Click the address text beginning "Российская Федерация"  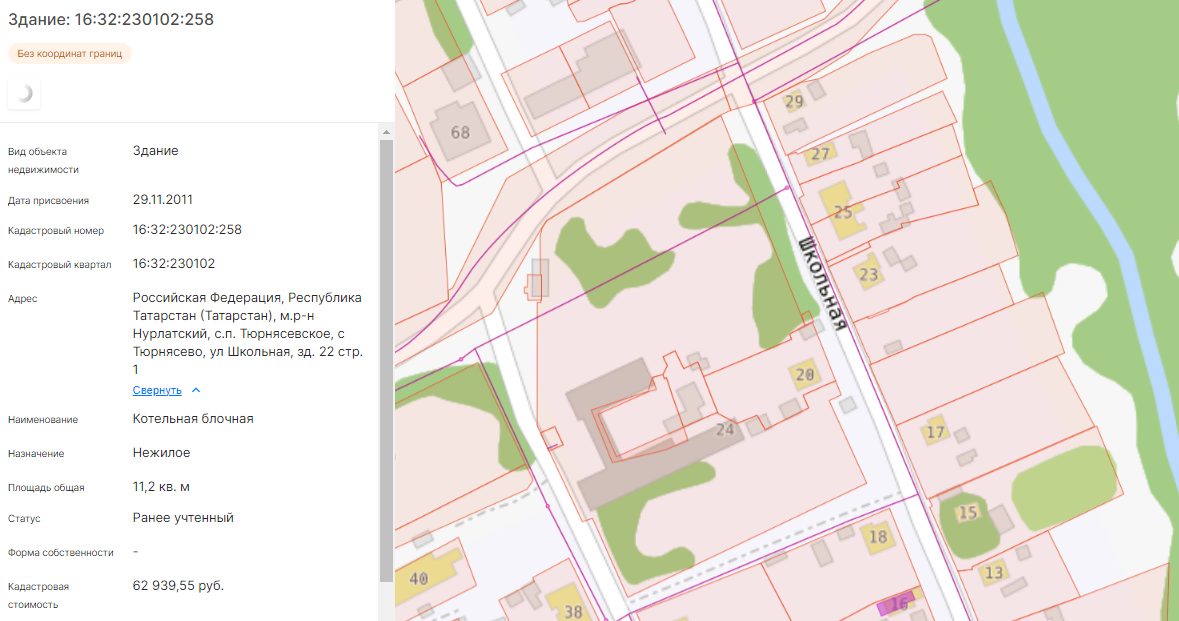248,333
